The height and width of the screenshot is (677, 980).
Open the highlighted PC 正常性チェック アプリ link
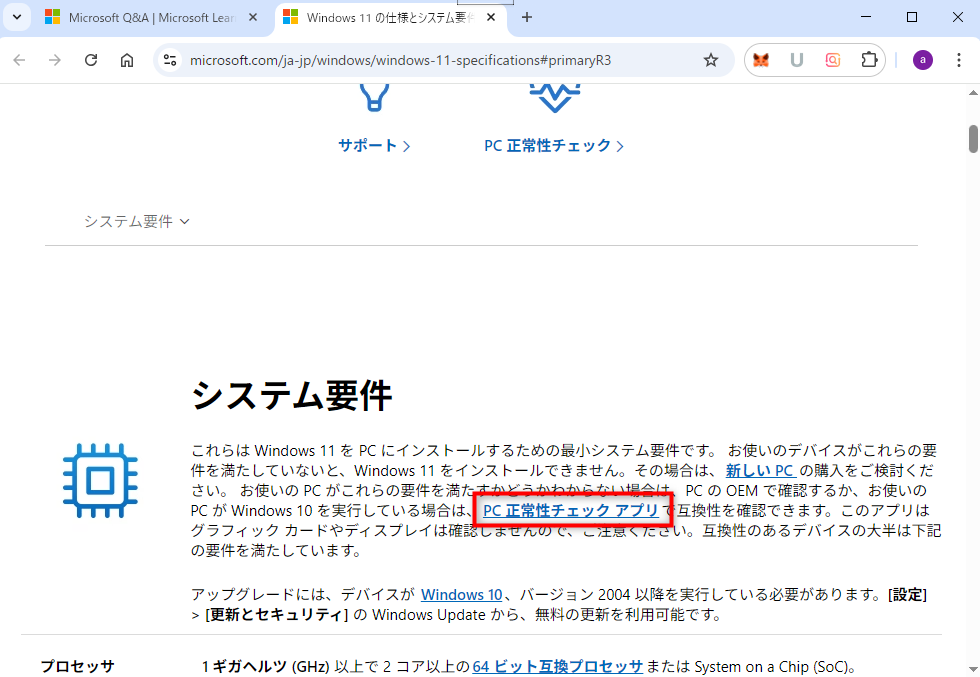571,511
